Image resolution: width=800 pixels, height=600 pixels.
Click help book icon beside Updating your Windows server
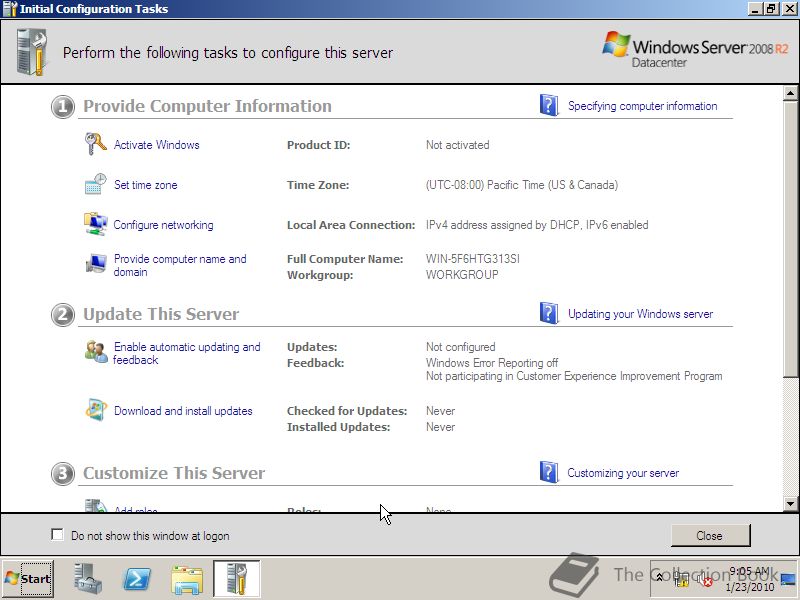(549, 313)
